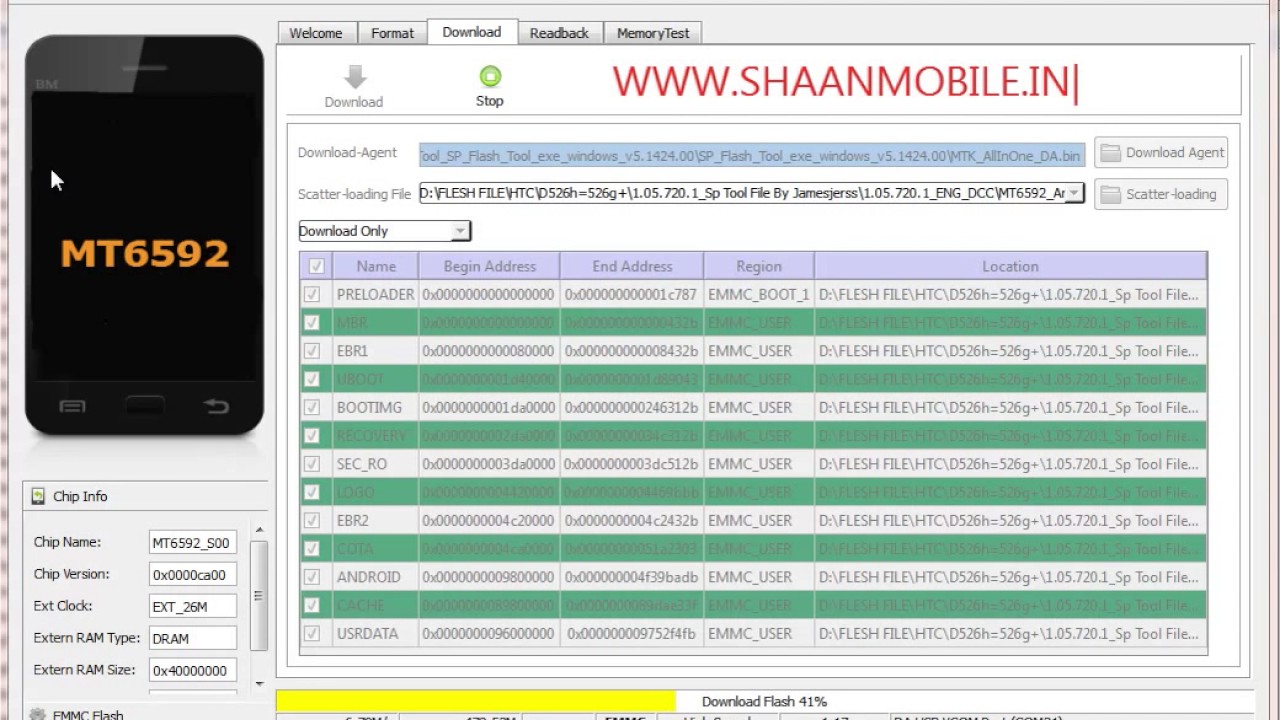Select the Download tab
Viewport: 1280px width, 720px height.
(x=472, y=32)
